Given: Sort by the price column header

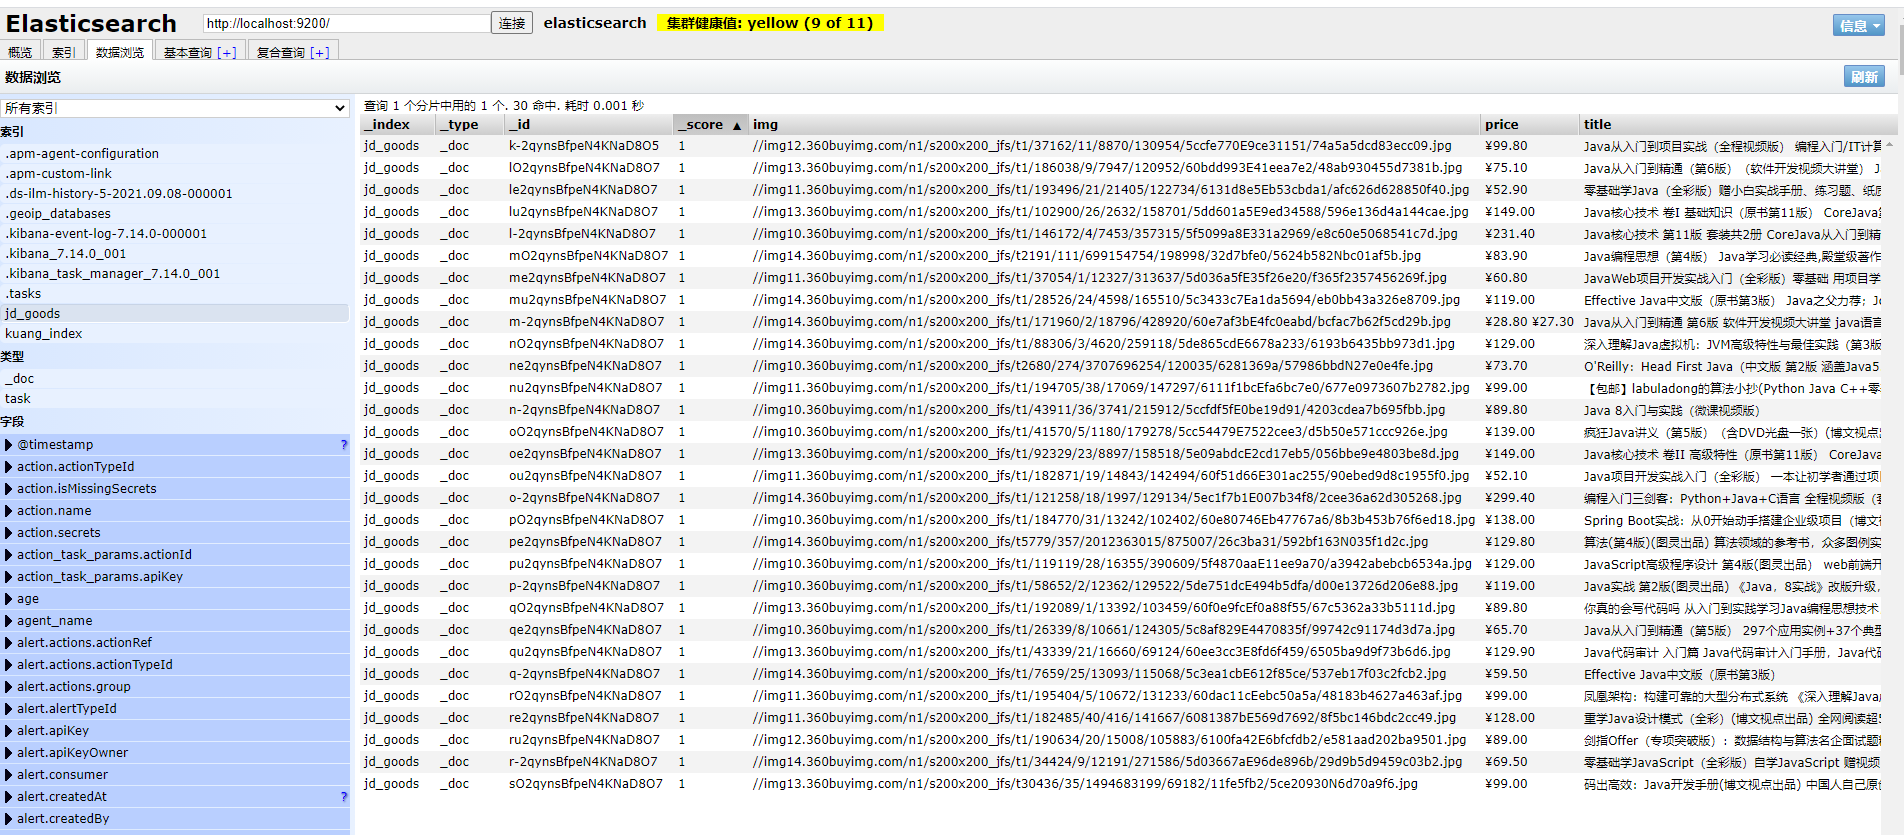Looking at the screenshot, I should click(1529, 124).
